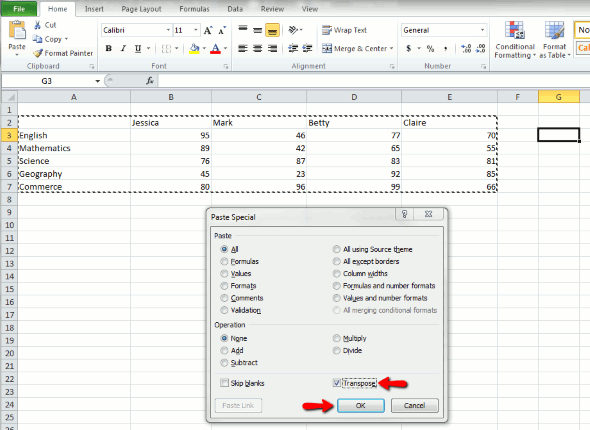Viewport: 590px width, 430px height.
Task: Open Copy dropdown arrow
Action: 66,39
